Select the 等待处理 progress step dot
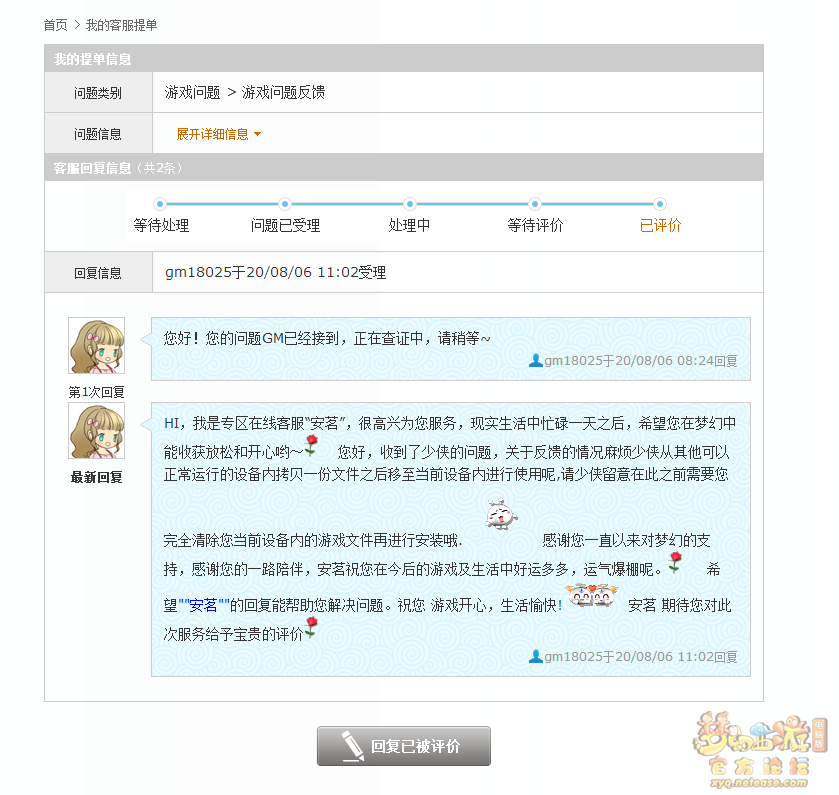Viewport: 839px width, 795px height. [159, 204]
